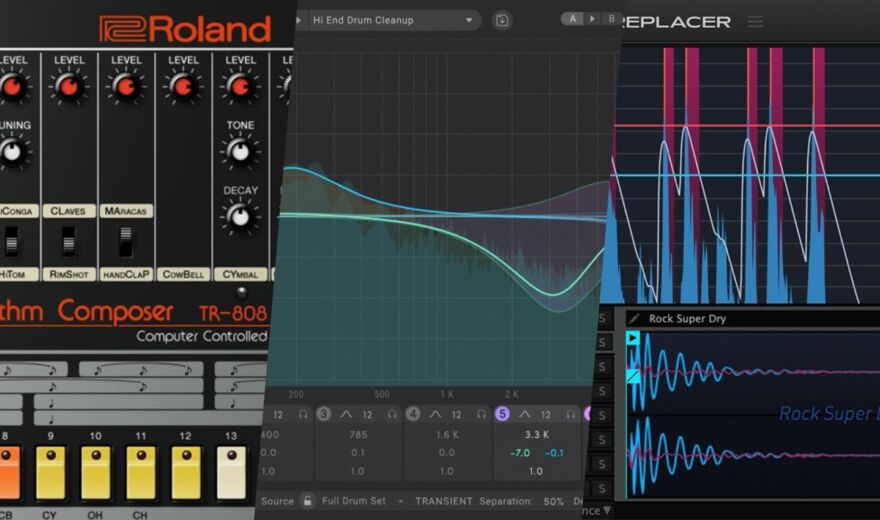Click the upper Rock Super Dry waveform
Image resolution: width=880 pixels, height=520 pixels.
(x=754, y=370)
